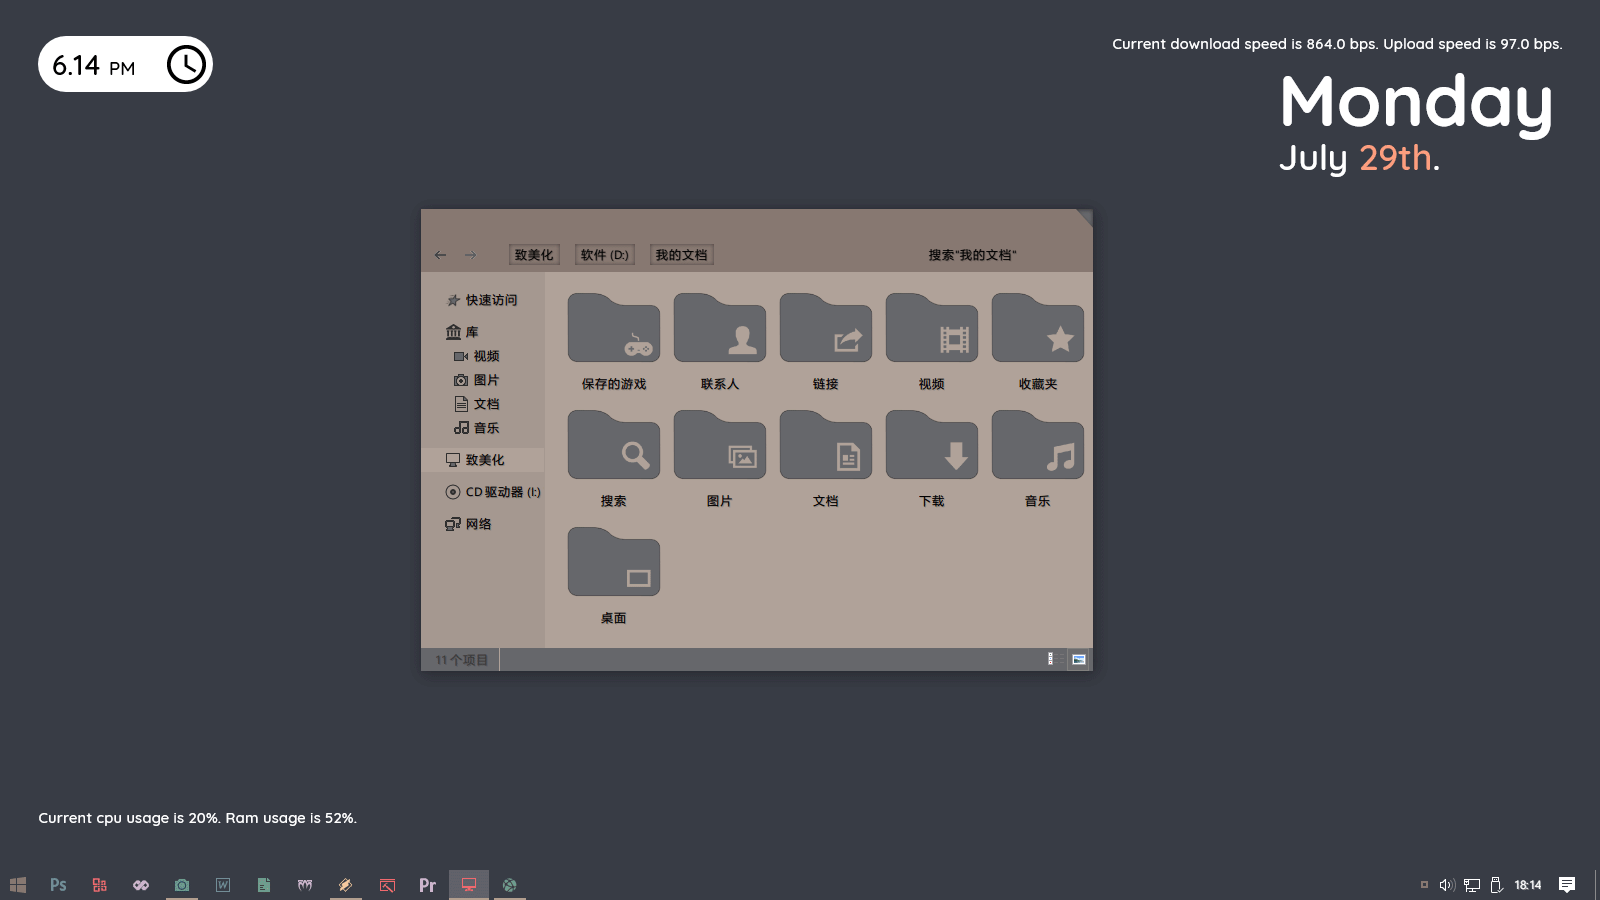1600x900 pixels.
Task: Open the 收藏夹 favorites folder
Action: coord(1037,330)
